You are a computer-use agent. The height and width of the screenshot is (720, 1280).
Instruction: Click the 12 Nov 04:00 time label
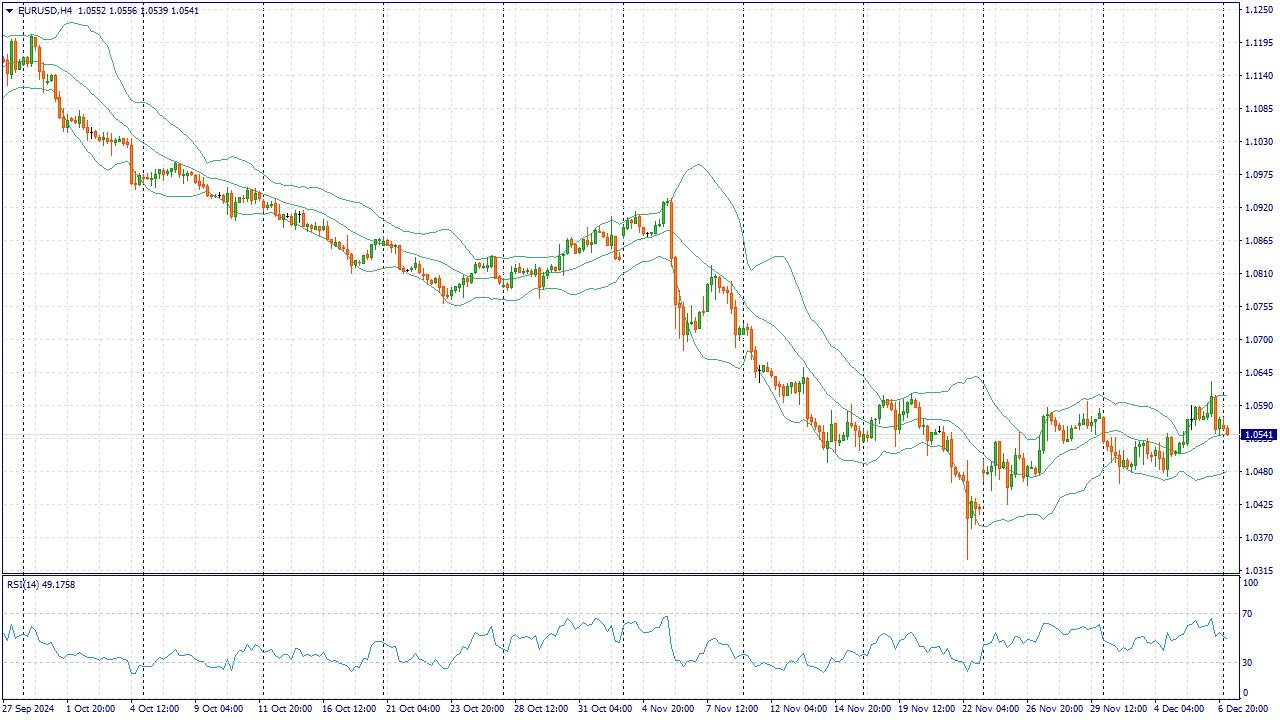coord(798,708)
